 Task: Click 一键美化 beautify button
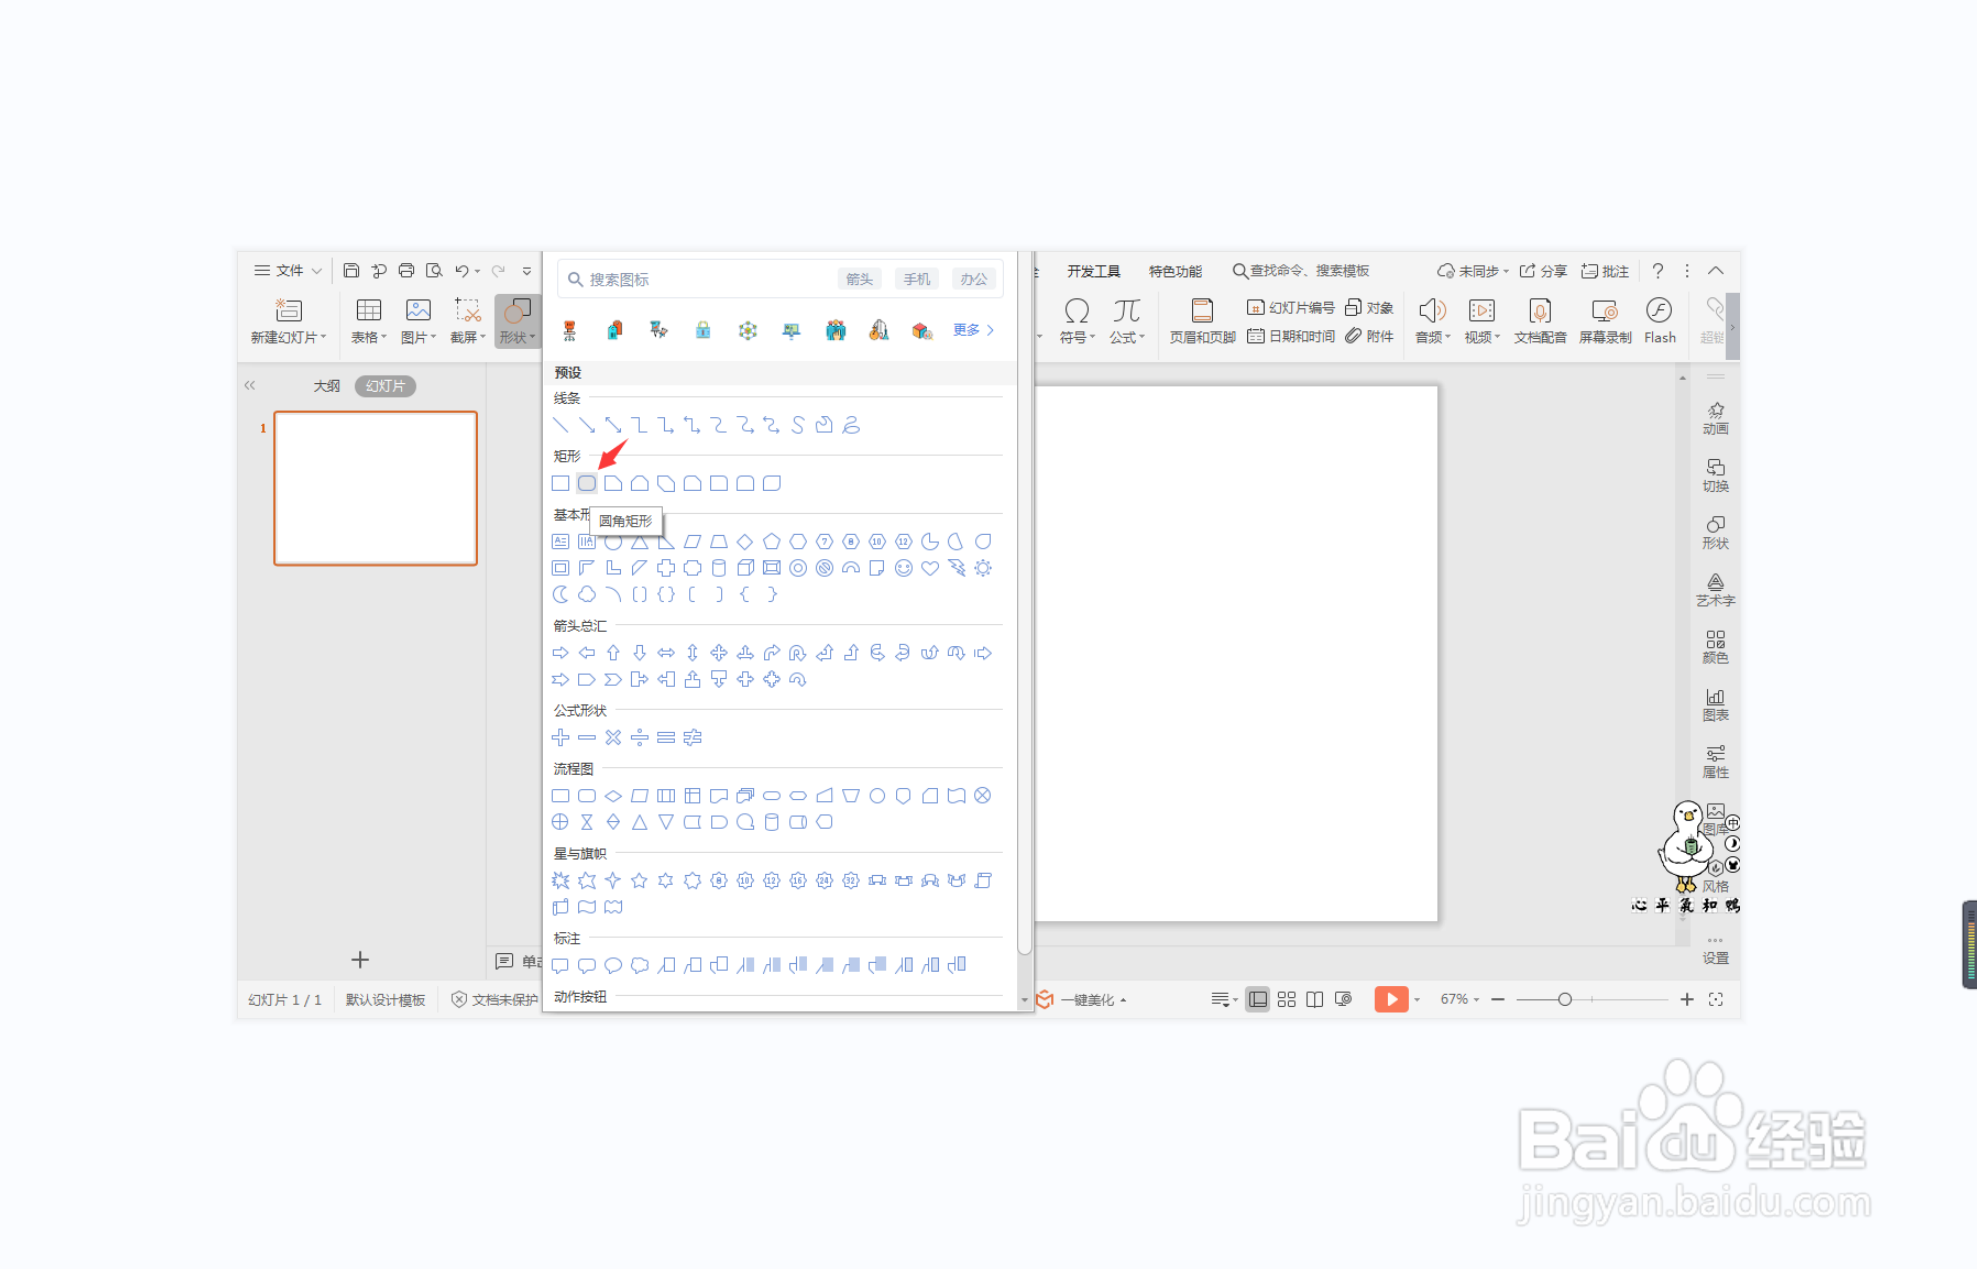(x=1082, y=1000)
